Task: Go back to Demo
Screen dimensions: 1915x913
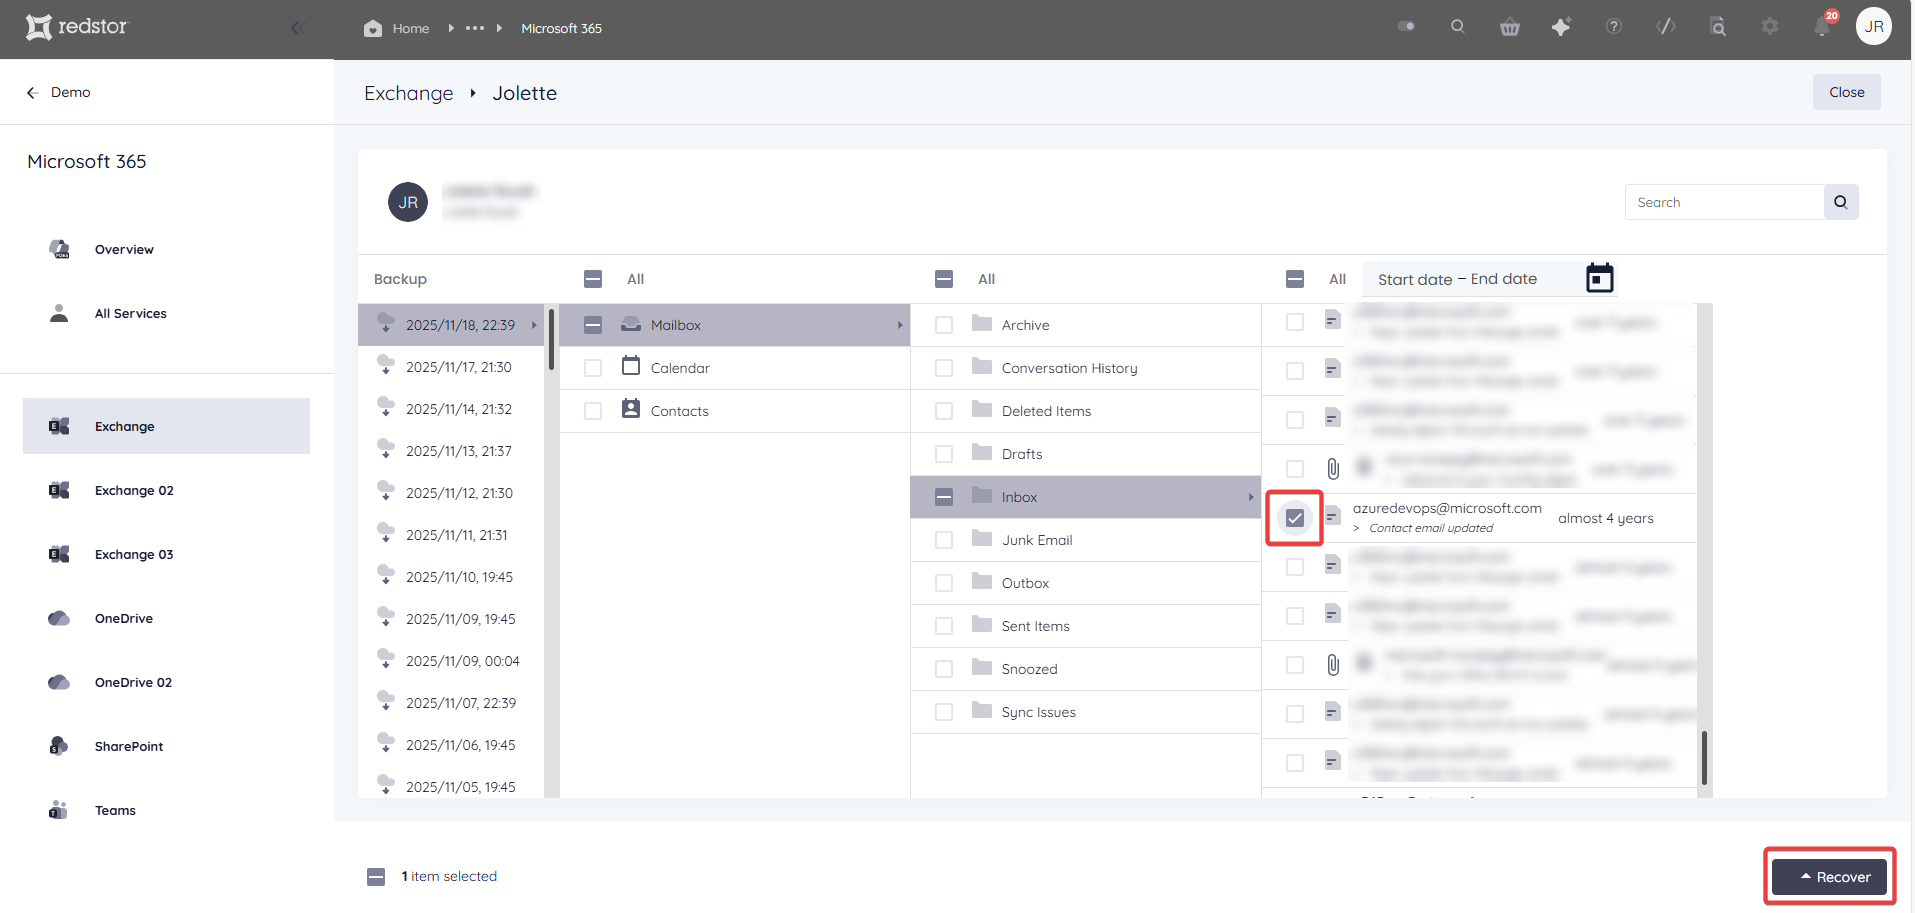Action: 58,92
